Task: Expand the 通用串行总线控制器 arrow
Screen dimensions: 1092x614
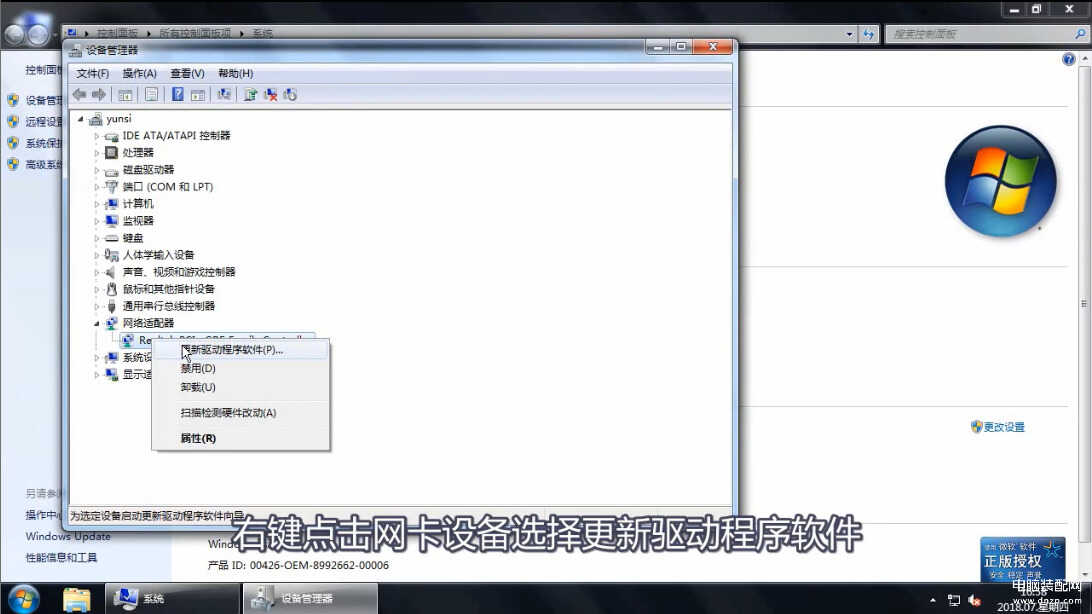Action: coord(97,306)
